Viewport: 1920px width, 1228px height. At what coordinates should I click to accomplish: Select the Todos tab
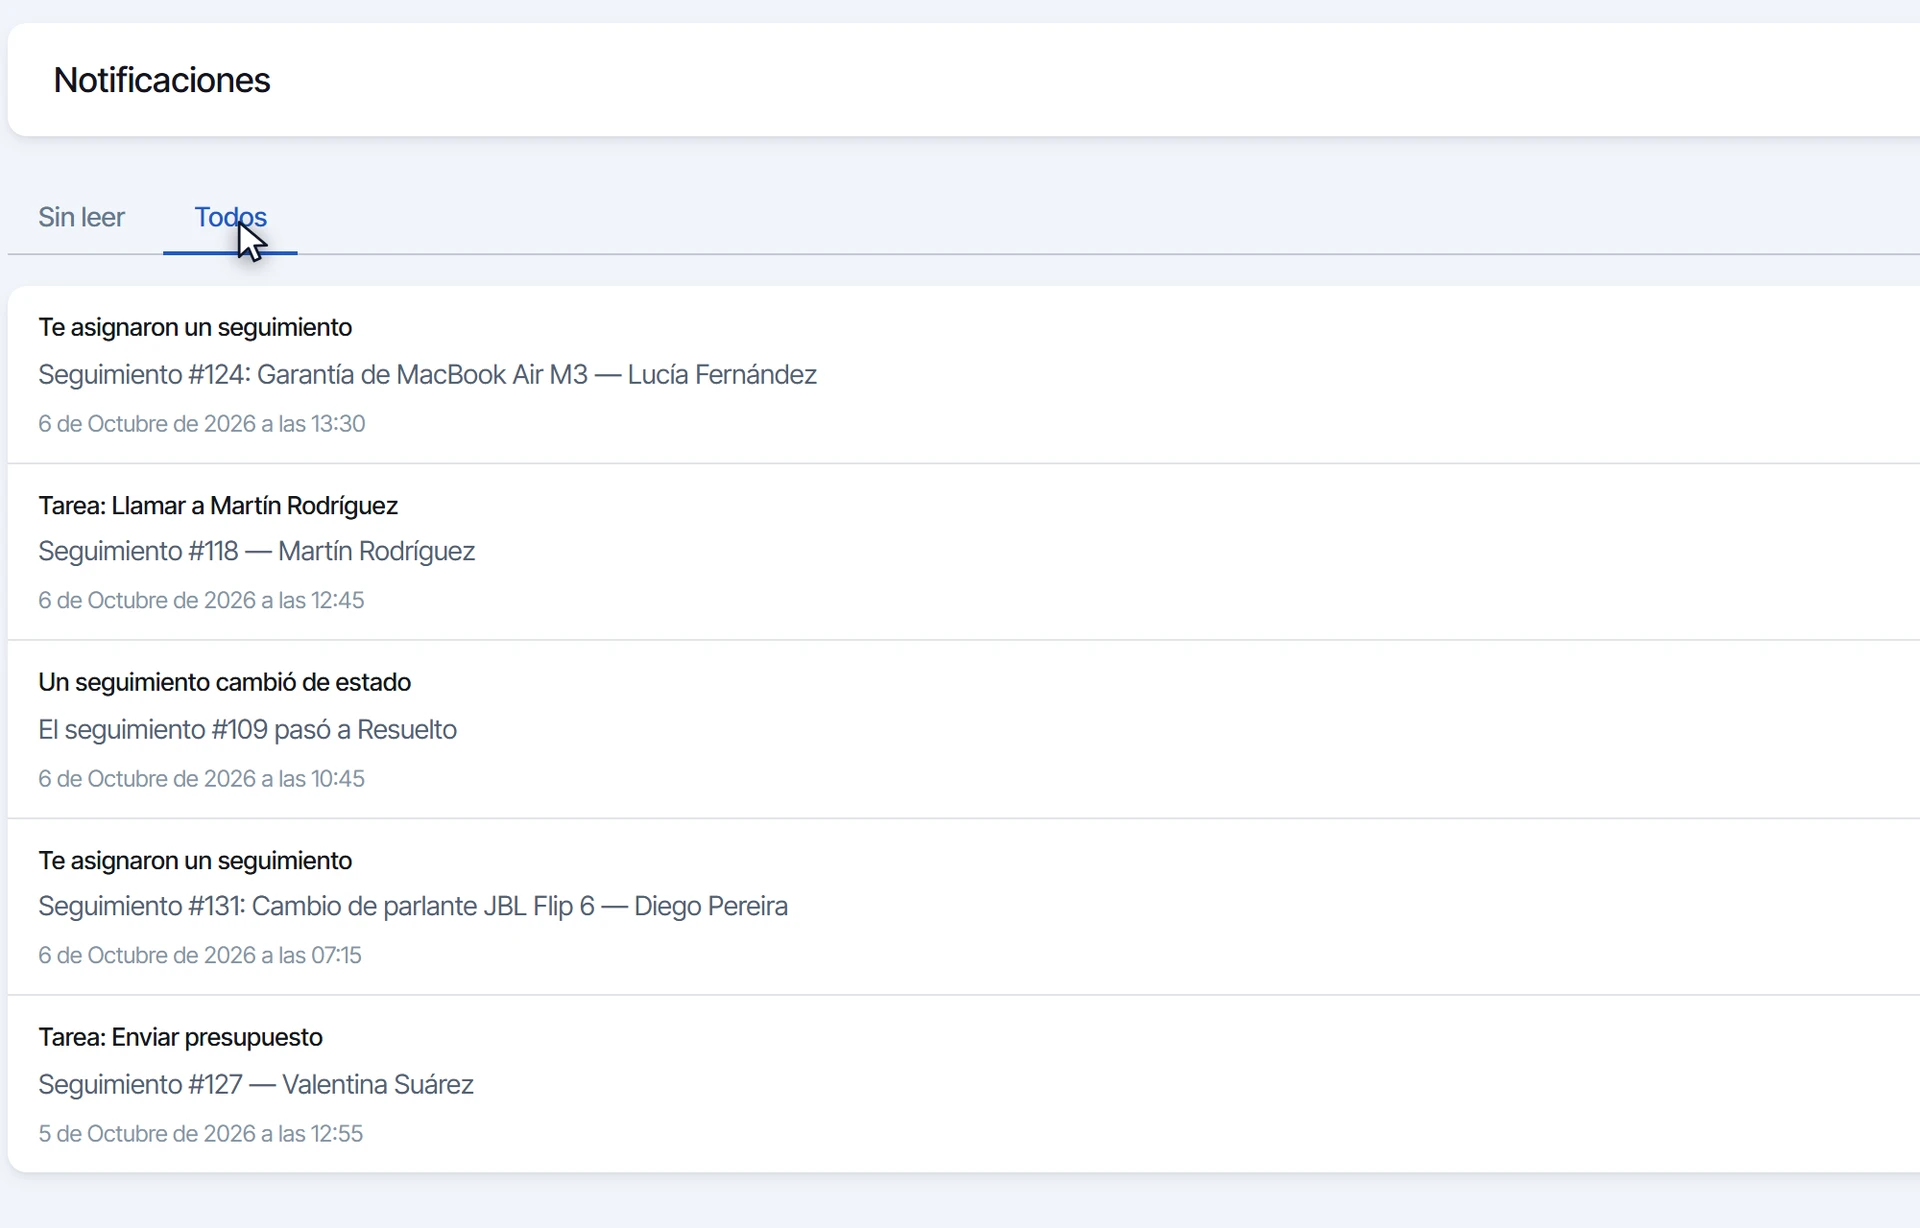pos(230,217)
